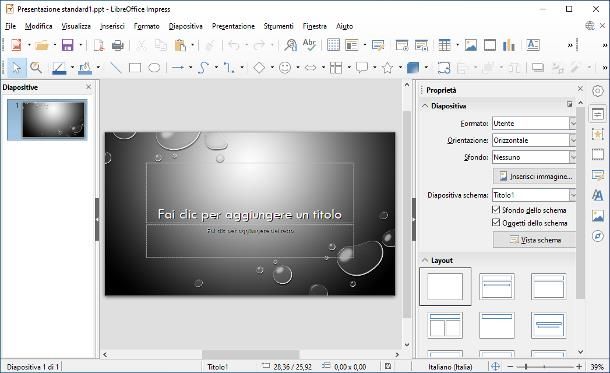Screen dimensions: 610x373
Task: Open fill color dropdown arrow
Action: click(98, 68)
